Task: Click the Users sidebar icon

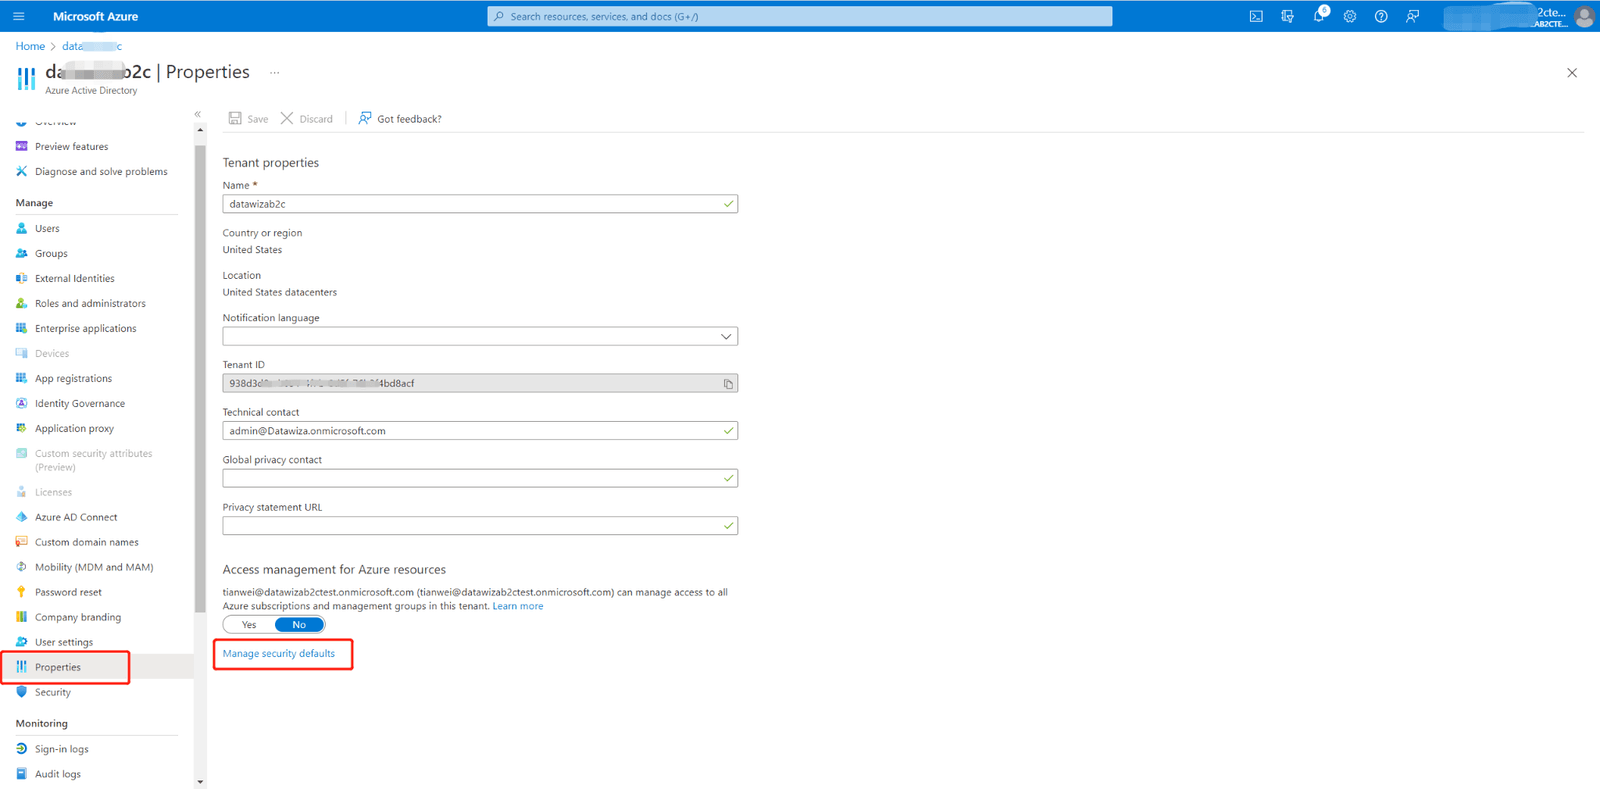Action: pyautogui.click(x=22, y=228)
